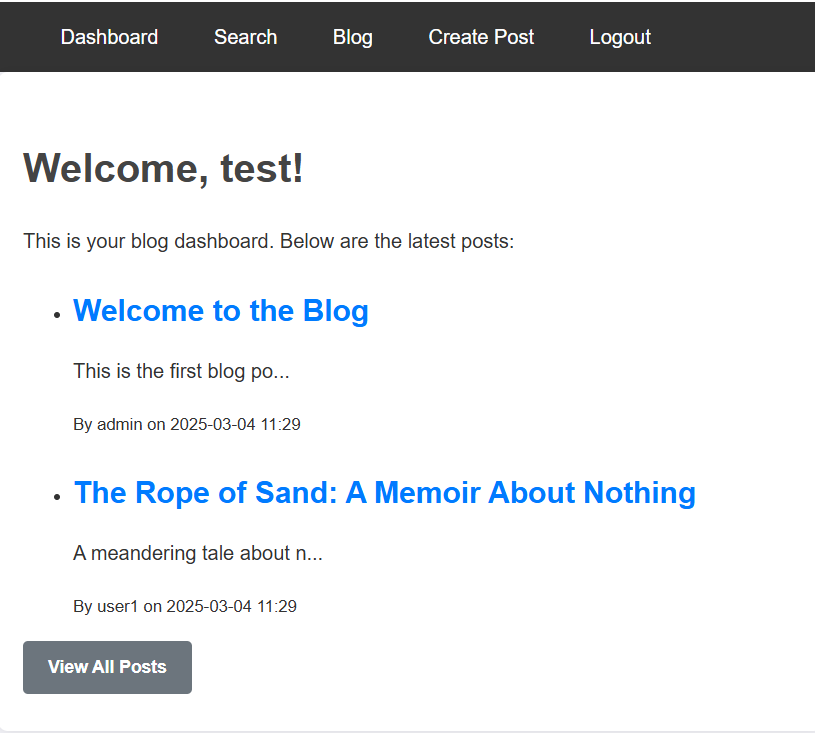
Task: Open the 'Welcome to the Blog' post
Action: tap(220, 311)
